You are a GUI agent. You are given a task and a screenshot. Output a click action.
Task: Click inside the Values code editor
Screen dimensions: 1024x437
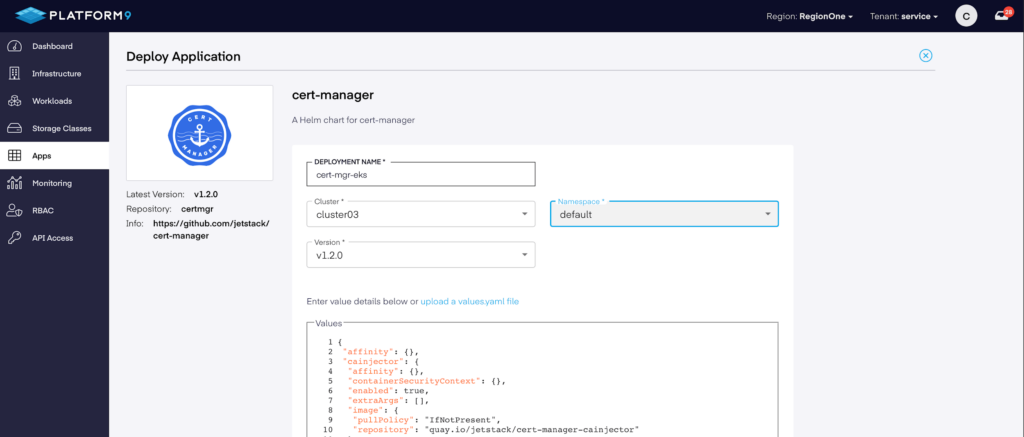click(542, 379)
